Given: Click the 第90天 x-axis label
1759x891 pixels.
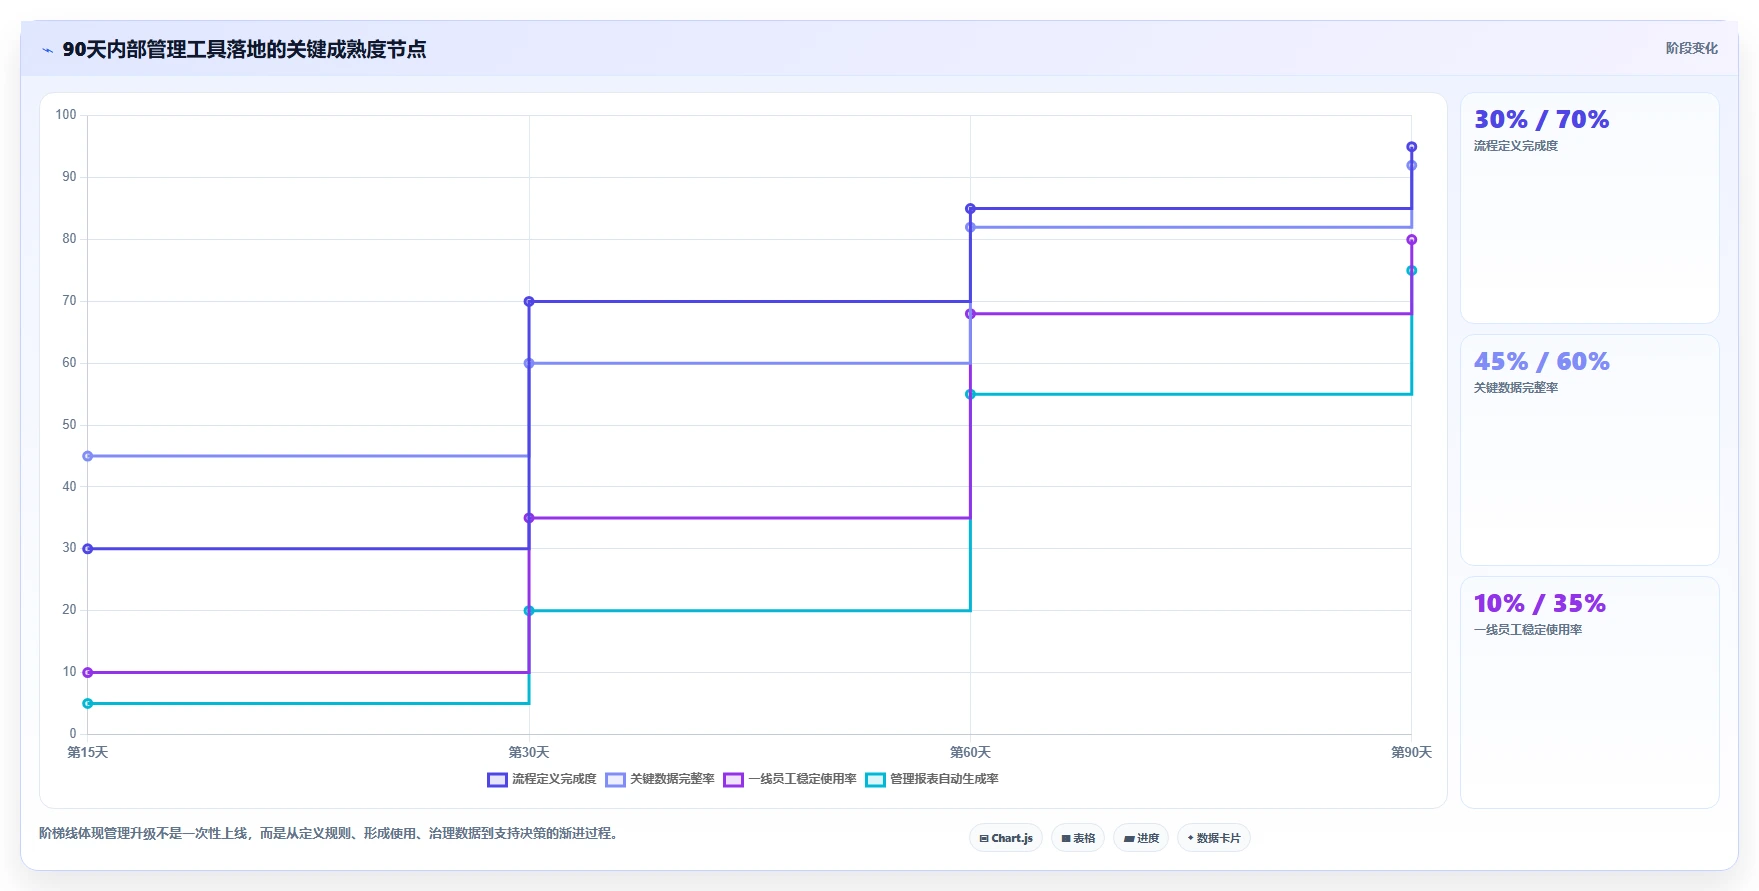Looking at the screenshot, I should [x=1412, y=752].
